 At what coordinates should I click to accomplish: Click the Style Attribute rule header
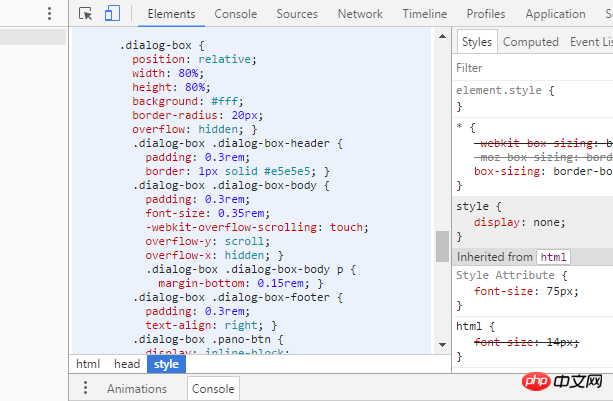pos(505,275)
